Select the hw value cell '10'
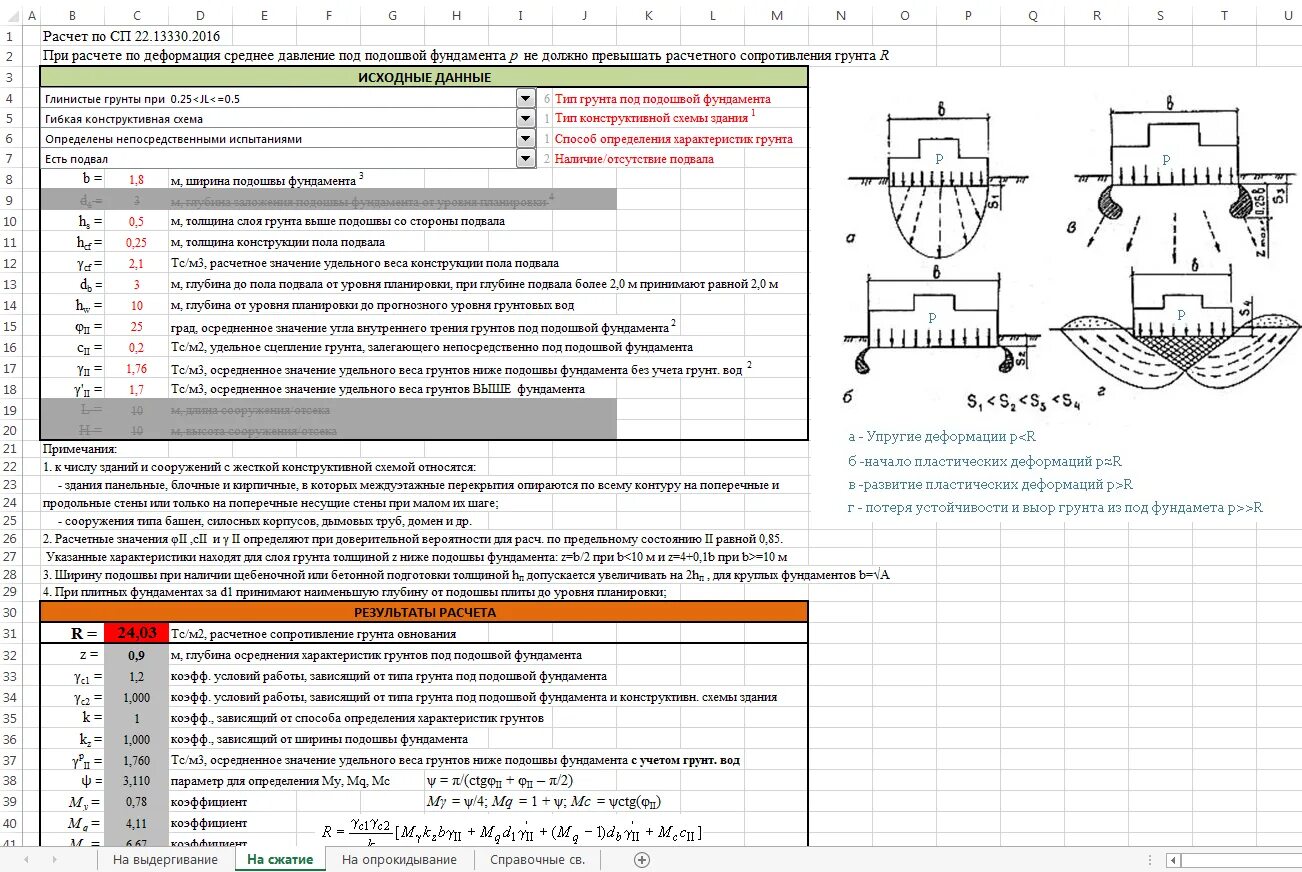 [136, 306]
